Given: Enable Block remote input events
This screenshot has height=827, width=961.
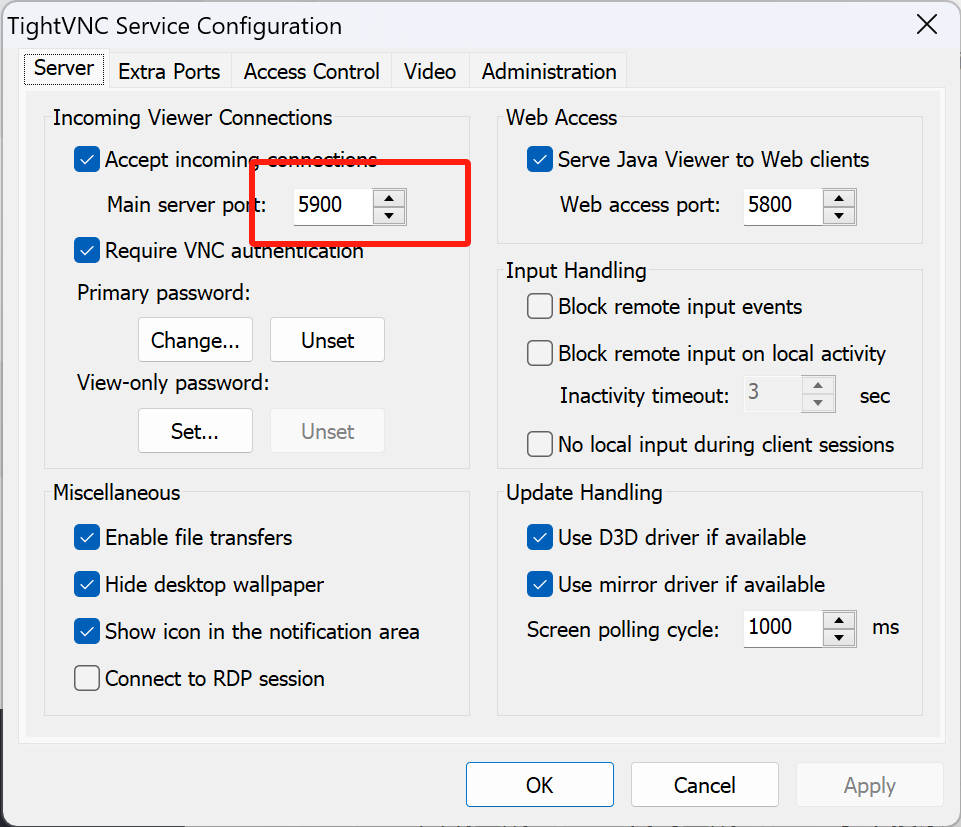Looking at the screenshot, I should point(539,306).
